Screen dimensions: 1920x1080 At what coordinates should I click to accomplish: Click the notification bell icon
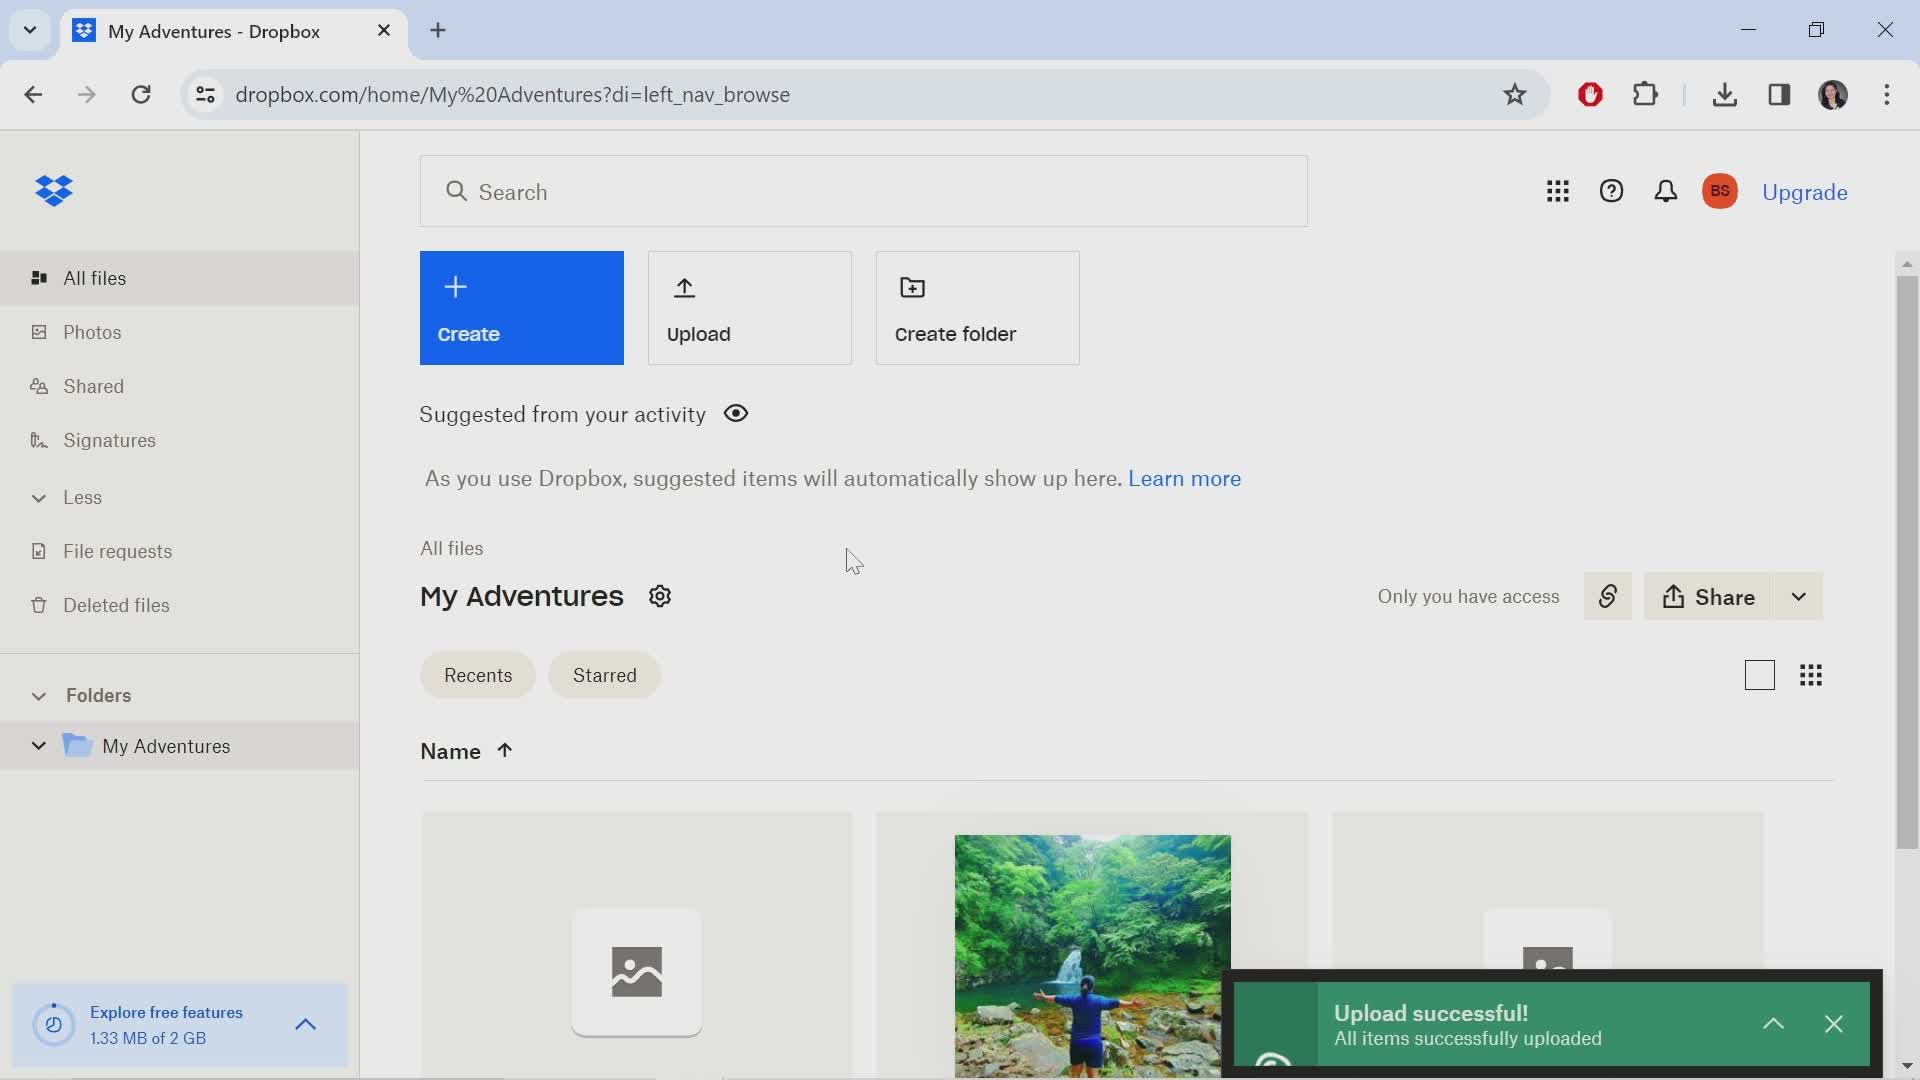pyautogui.click(x=1664, y=191)
